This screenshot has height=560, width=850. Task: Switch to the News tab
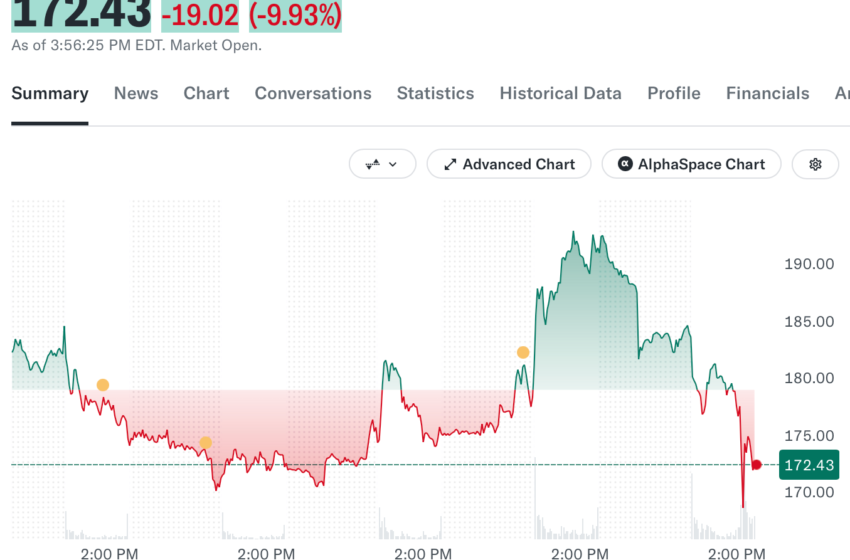click(x=136, y=93)
